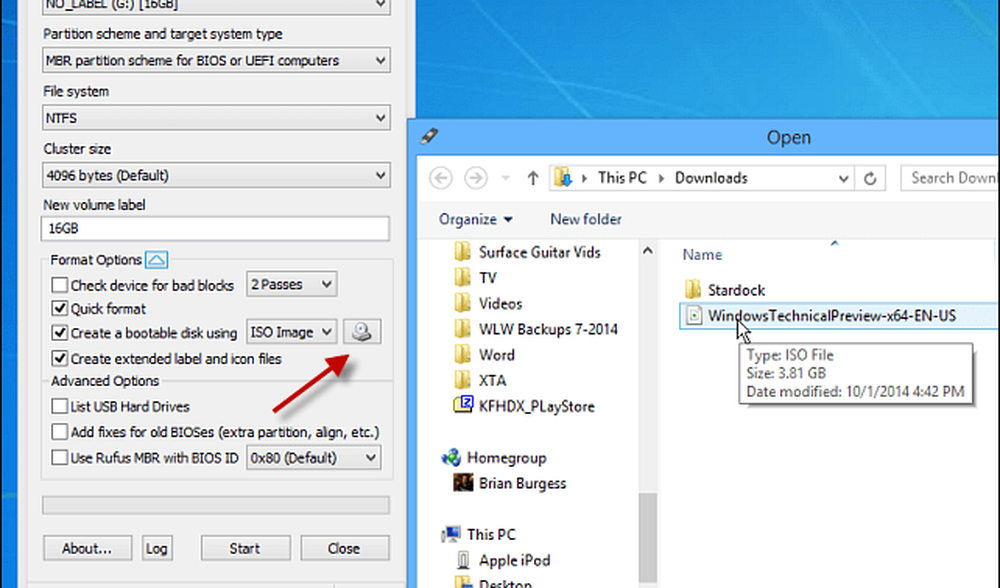Click the Downloads location icon in address bar
The image size is (1000, 588).
[563, 177]
